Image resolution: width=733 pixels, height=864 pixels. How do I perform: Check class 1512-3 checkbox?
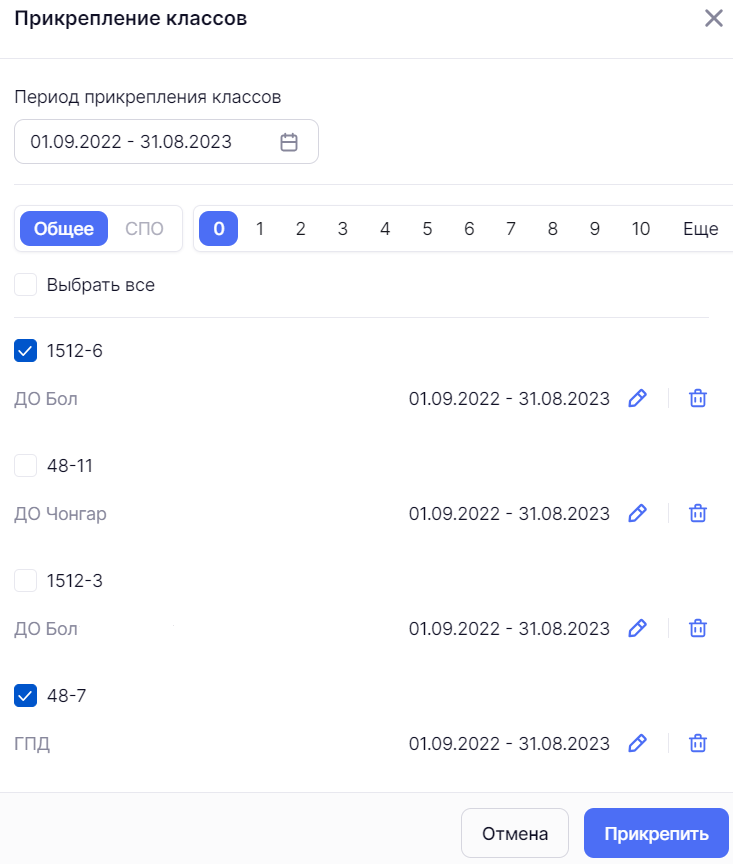coord(25,580)
